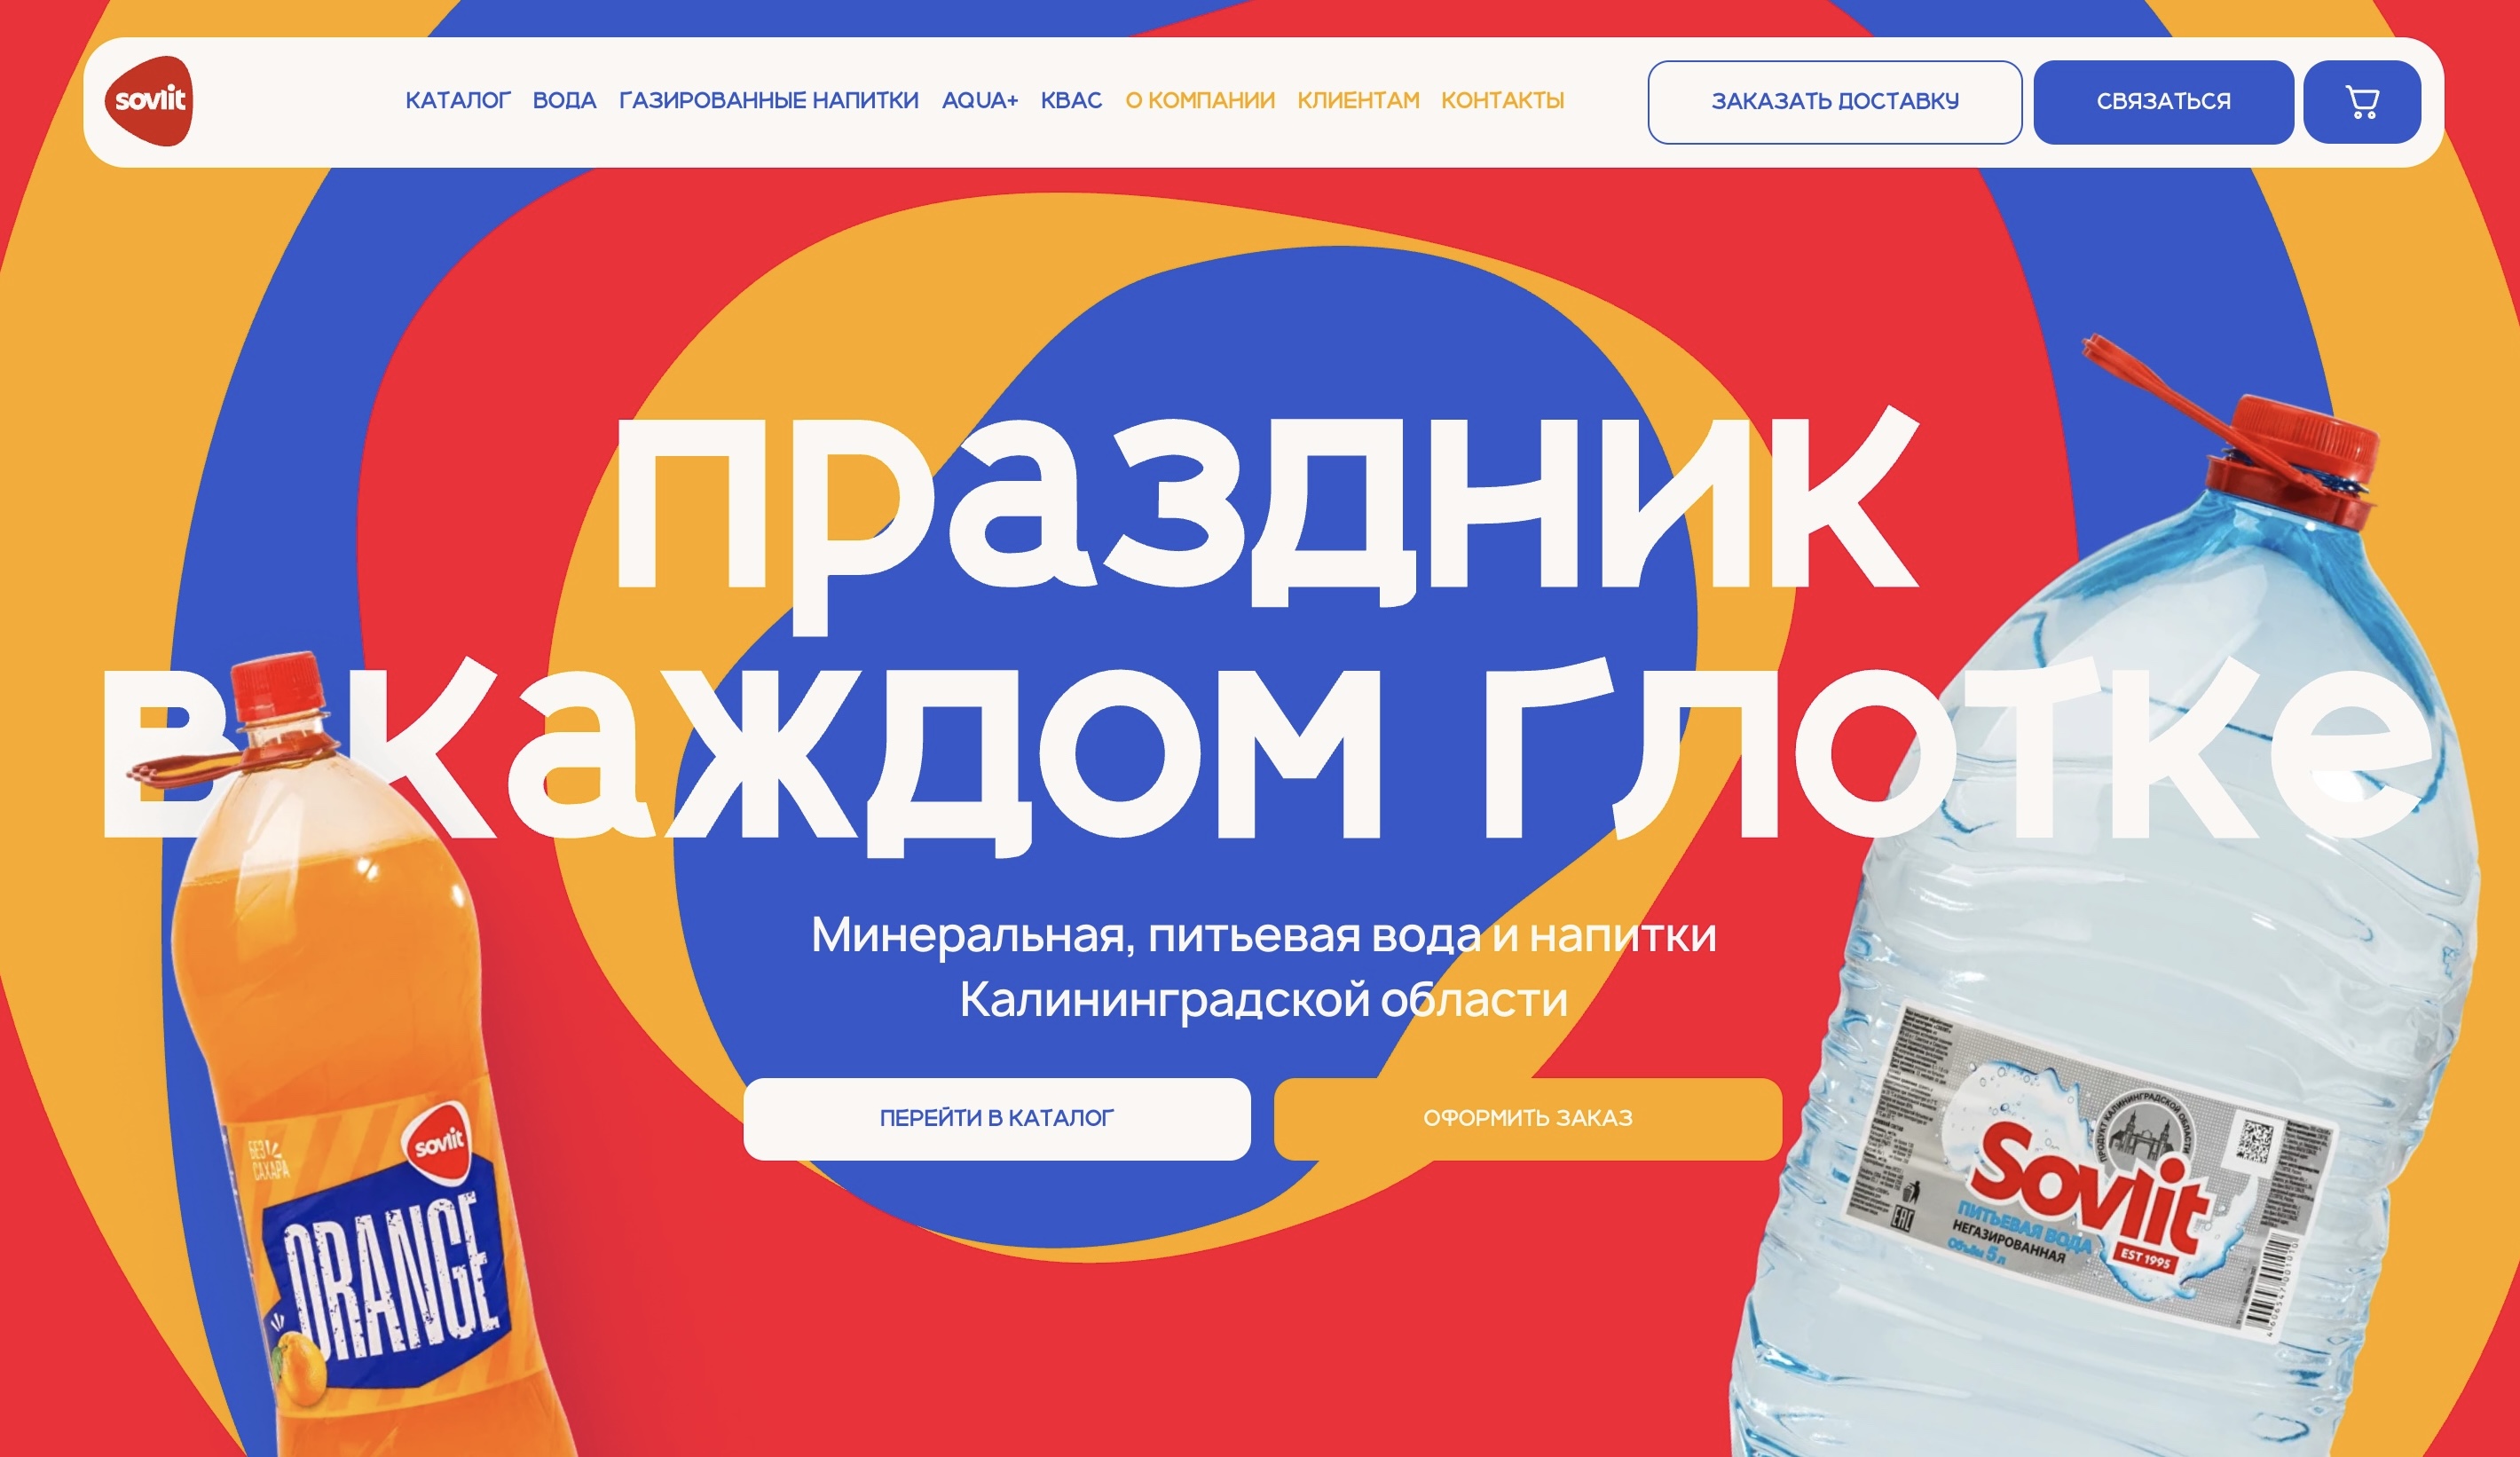Select ГАЗИРОВАННЫЕ НАПИТКИ in the navigation
Viewport: 2520px width, 1457px height.
click(768, 100)
